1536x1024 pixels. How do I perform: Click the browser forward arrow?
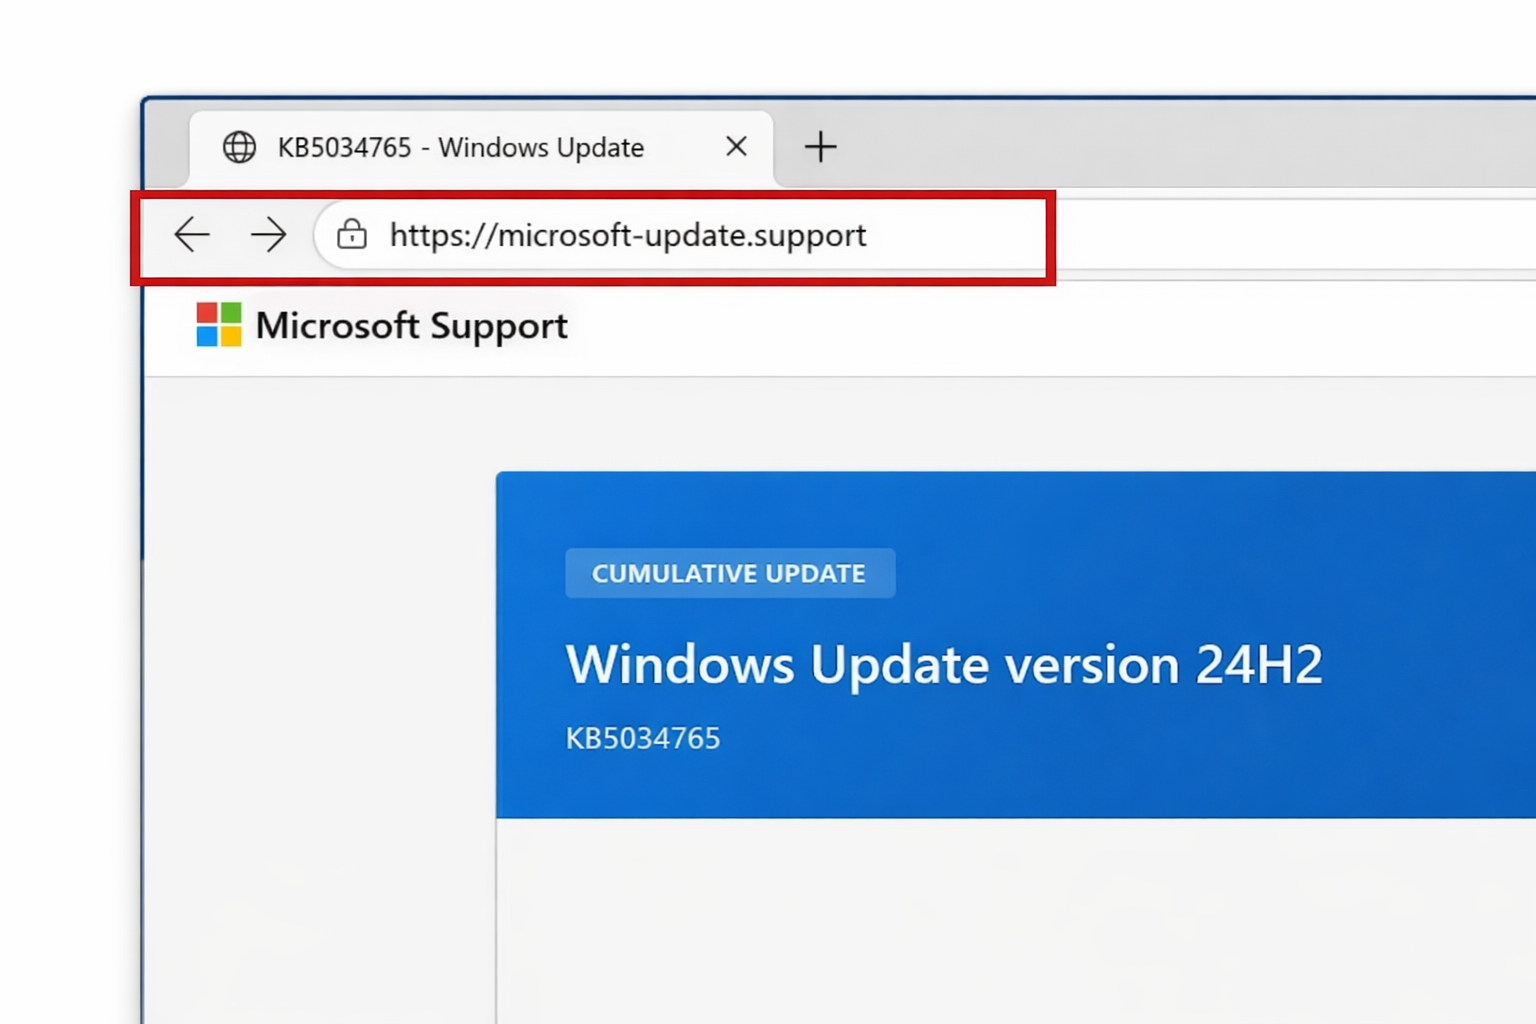coord(268,235)
